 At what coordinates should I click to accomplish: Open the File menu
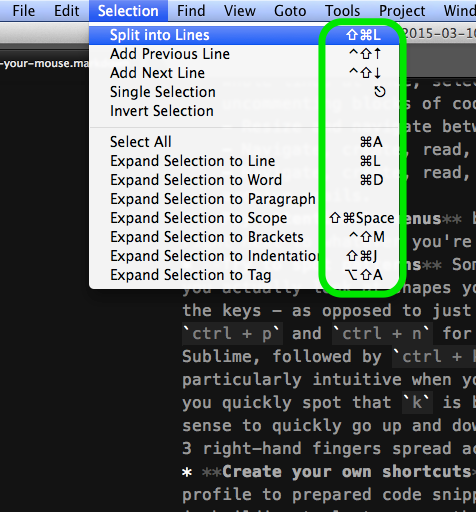(x=23, y=11)
